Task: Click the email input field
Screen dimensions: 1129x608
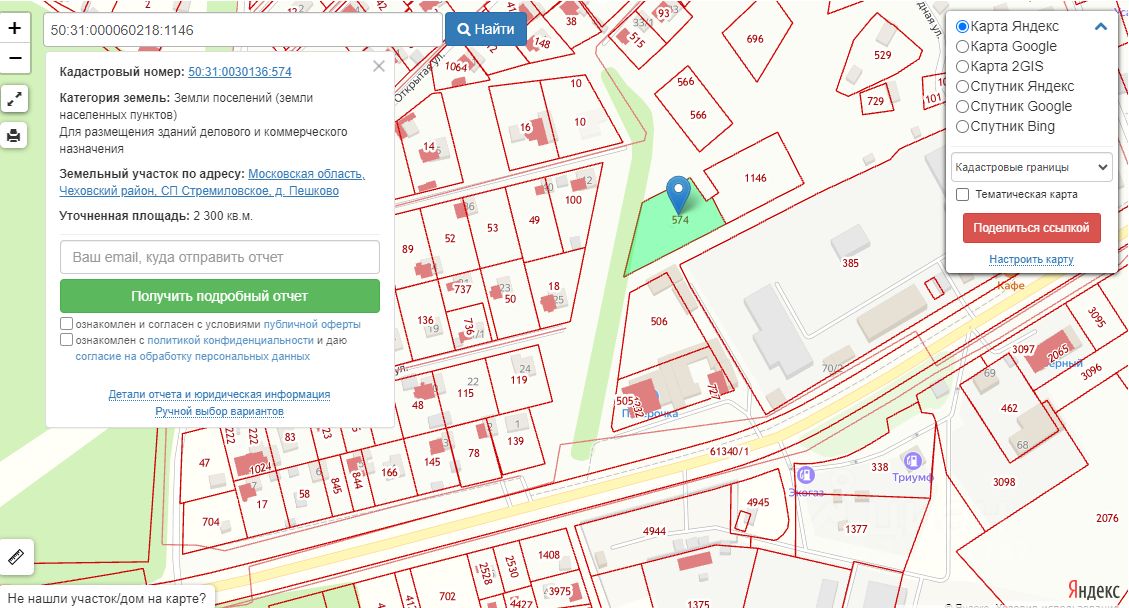Action: pos(219,257)
